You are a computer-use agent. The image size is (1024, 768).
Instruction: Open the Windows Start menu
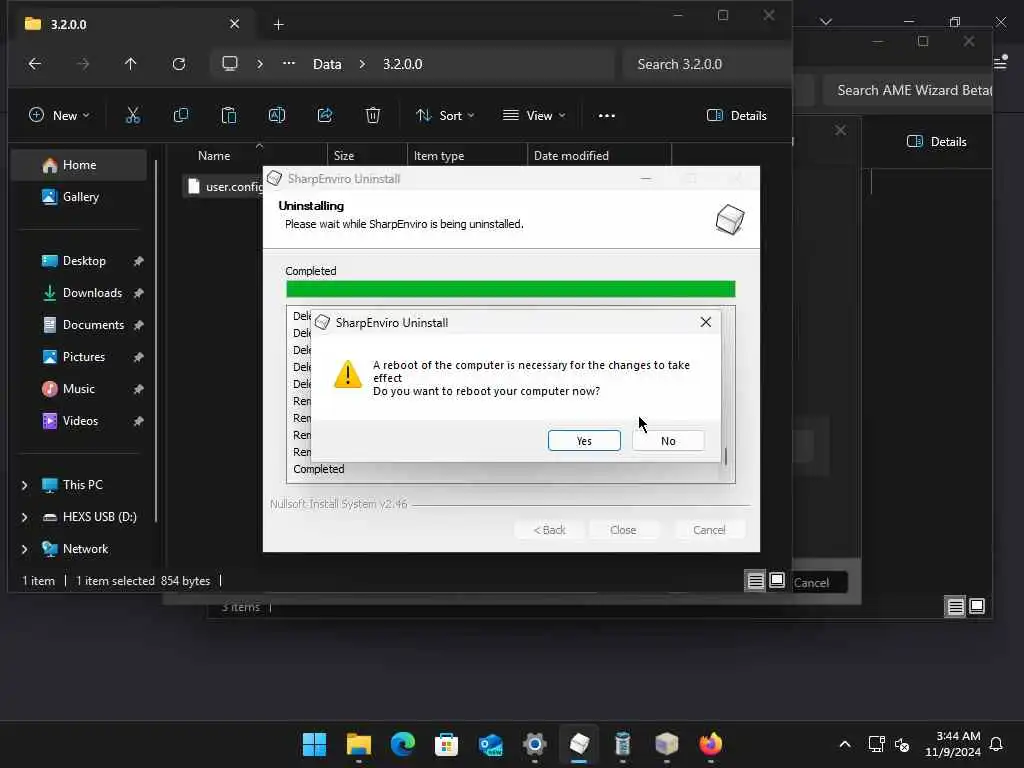pos(314,744)
